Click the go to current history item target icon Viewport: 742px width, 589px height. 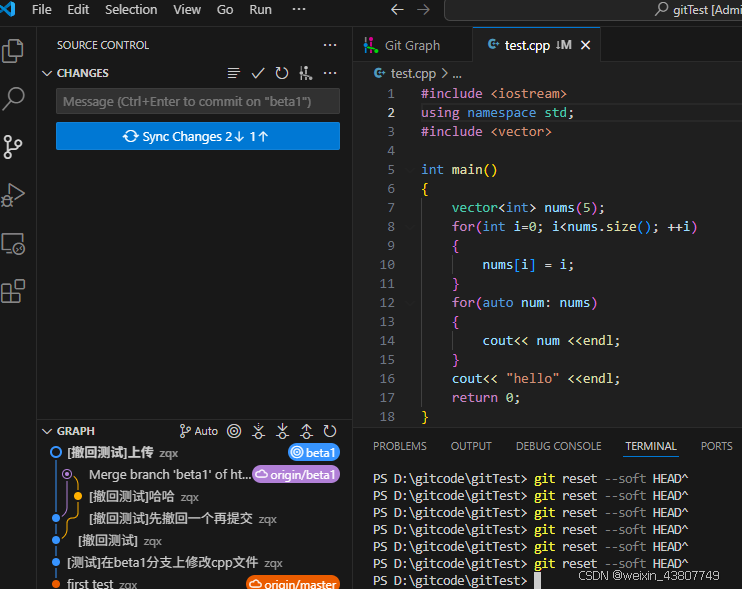click(234, 431)
